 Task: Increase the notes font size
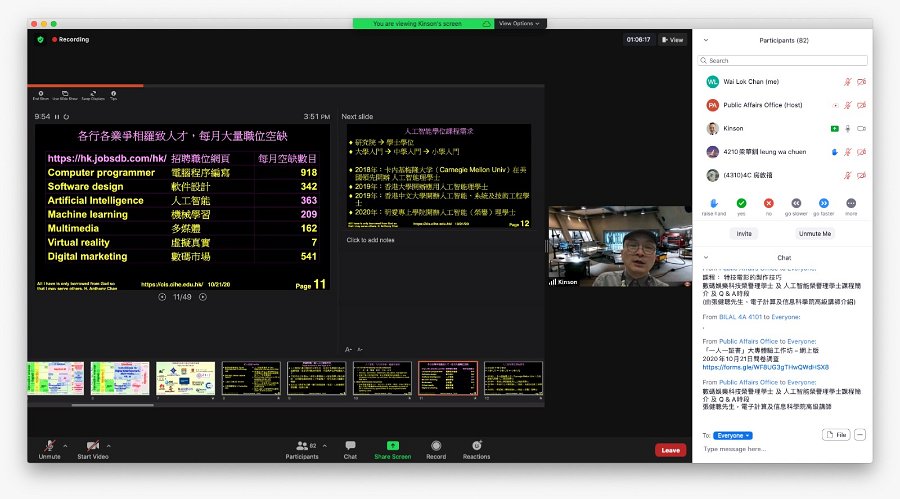[x=348, y=349]
